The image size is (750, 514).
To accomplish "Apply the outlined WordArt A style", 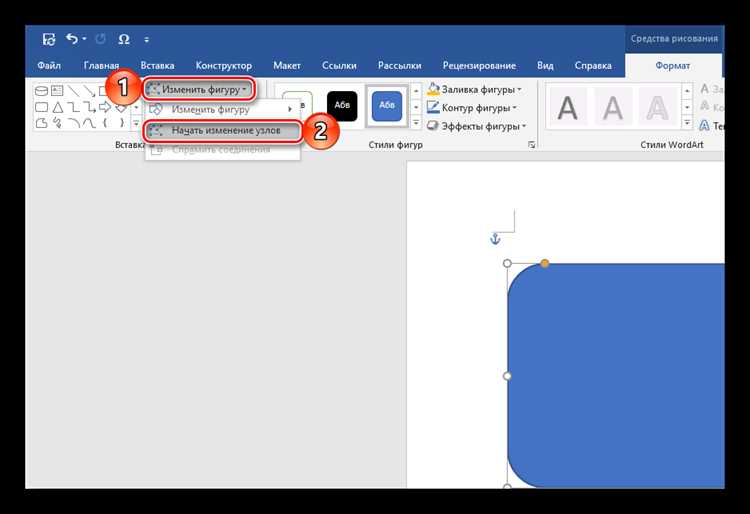I will tap(658, 108).
